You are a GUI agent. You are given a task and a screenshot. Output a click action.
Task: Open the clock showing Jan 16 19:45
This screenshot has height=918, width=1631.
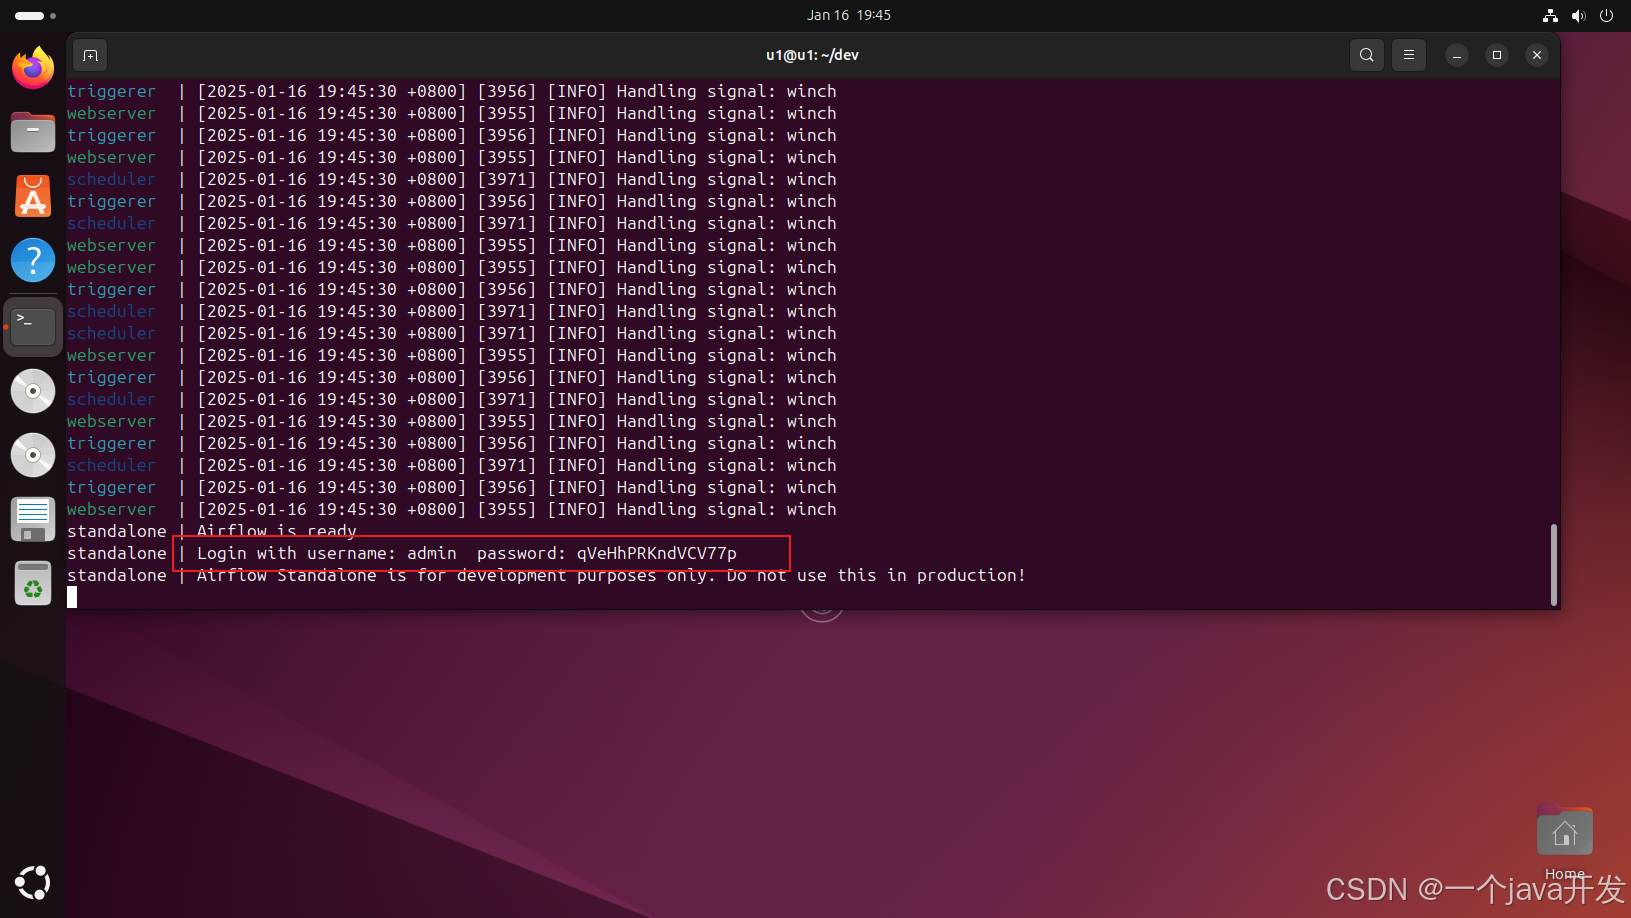[x=849, y=15]
